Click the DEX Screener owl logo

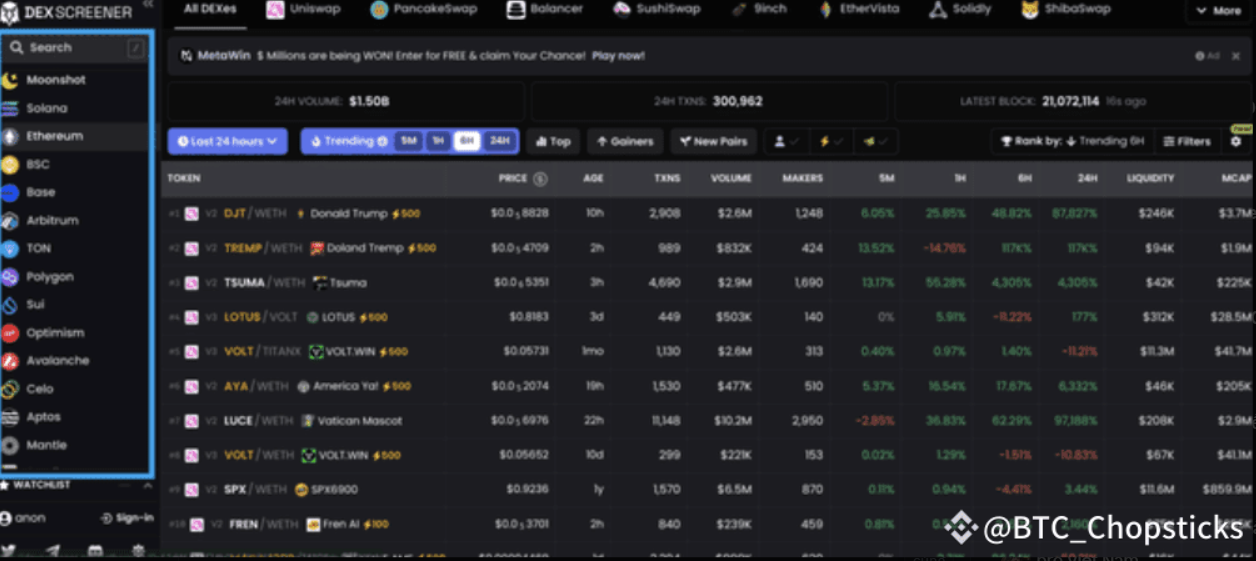10,13
